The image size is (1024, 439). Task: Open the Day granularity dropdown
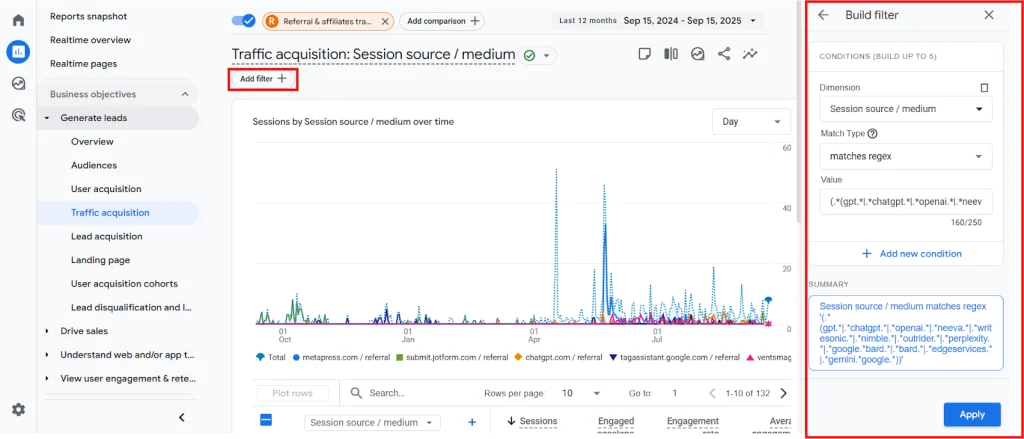750,122
